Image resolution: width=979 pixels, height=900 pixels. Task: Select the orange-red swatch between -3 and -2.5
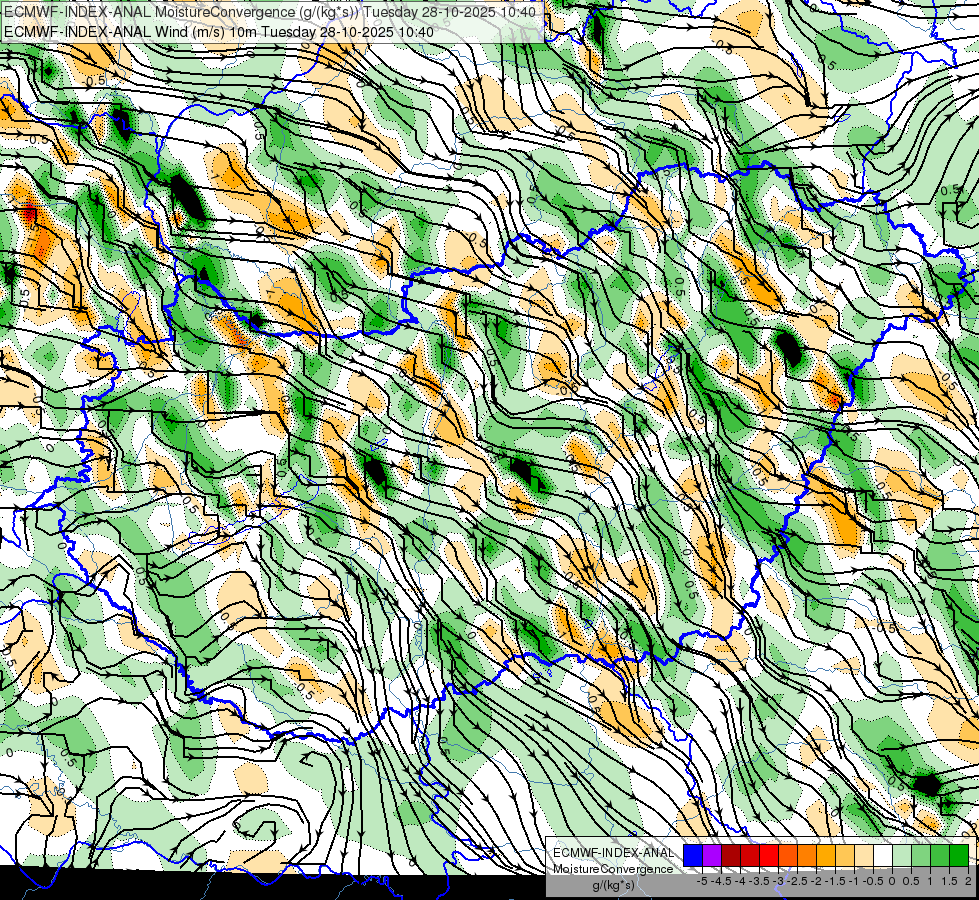[788, 856]
